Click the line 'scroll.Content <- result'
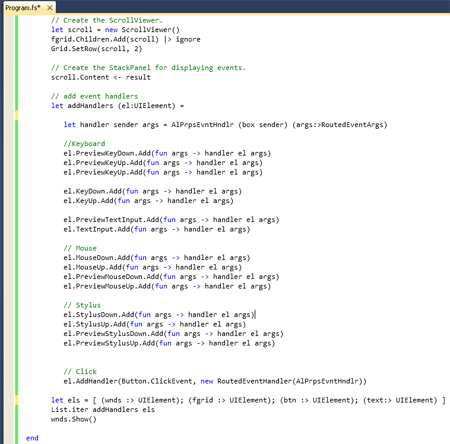Viewport: 450px width, 444px height. point(101,77)
